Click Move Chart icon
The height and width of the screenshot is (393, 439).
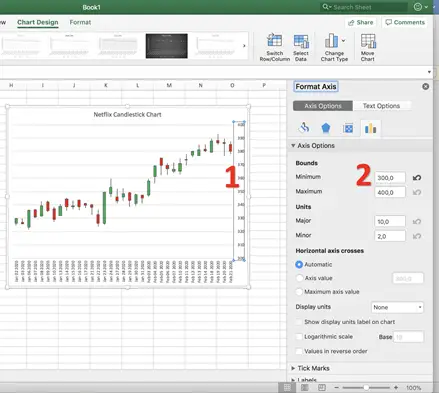[368, 41]
